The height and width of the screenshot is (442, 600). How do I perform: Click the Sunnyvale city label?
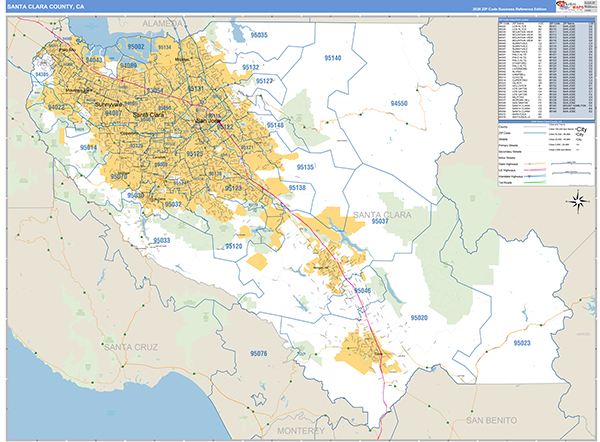coord(110,103)
